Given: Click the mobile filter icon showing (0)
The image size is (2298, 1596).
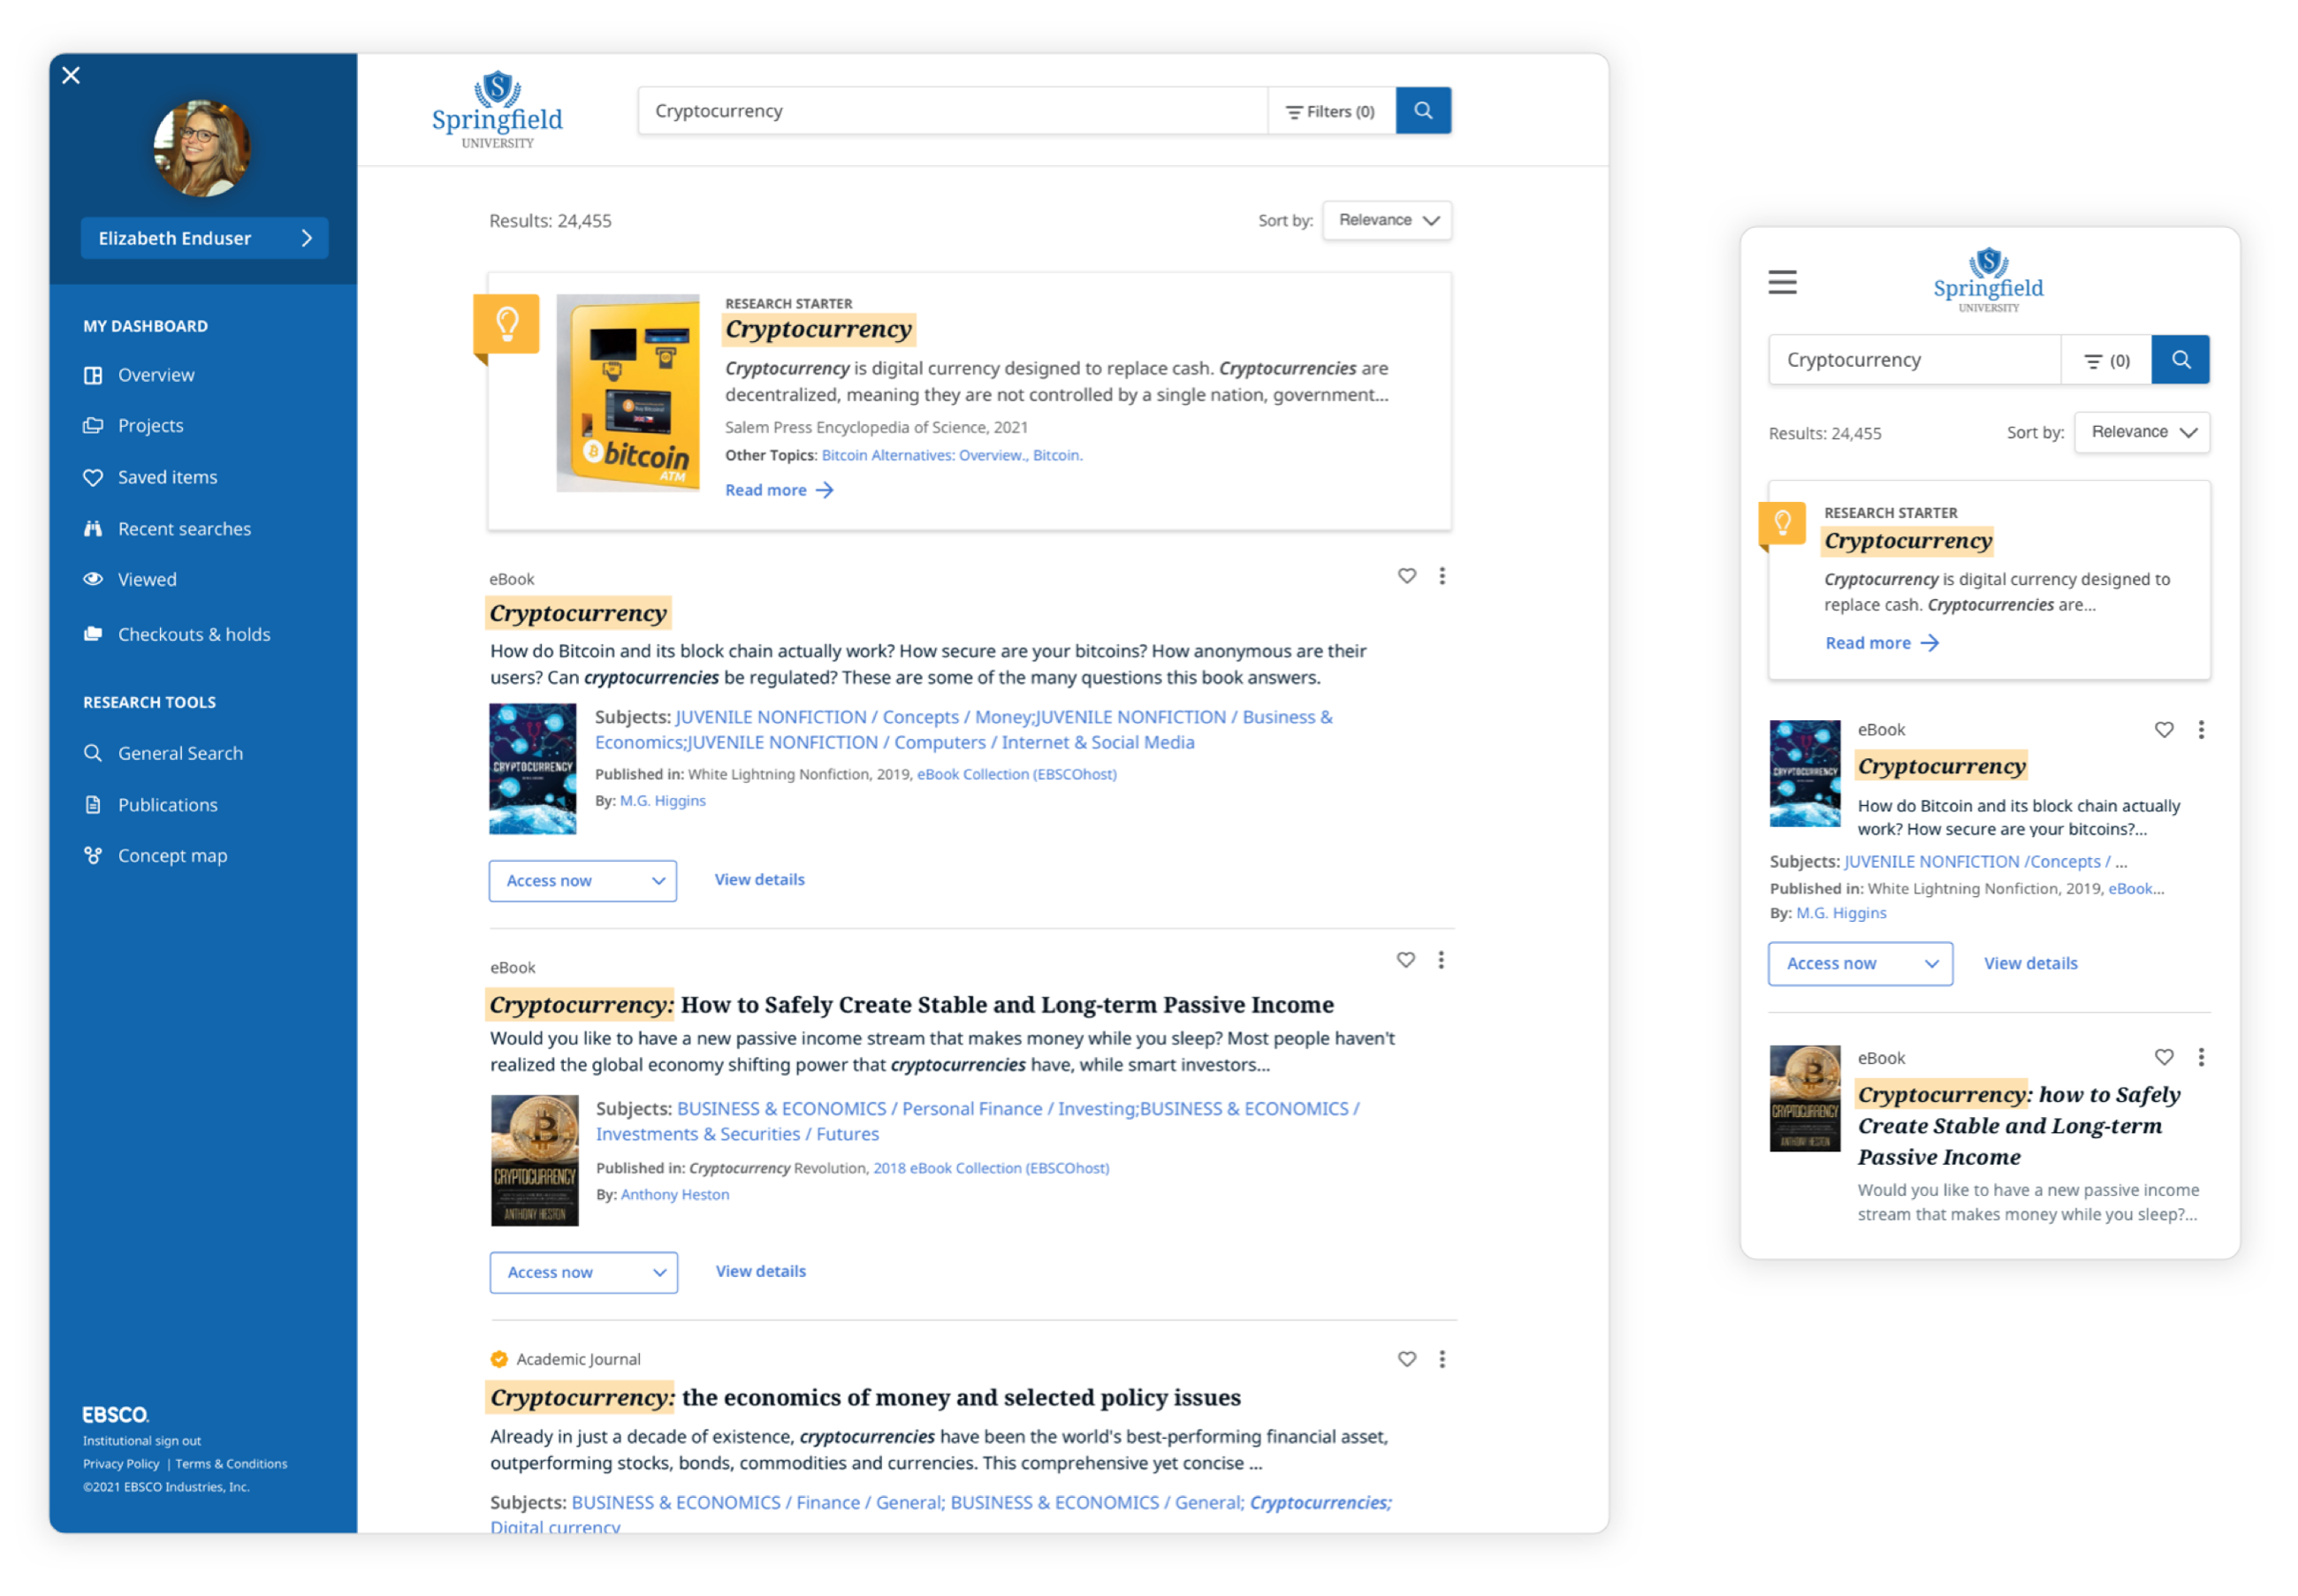Looking at the screenshot, I should 2105,360.
